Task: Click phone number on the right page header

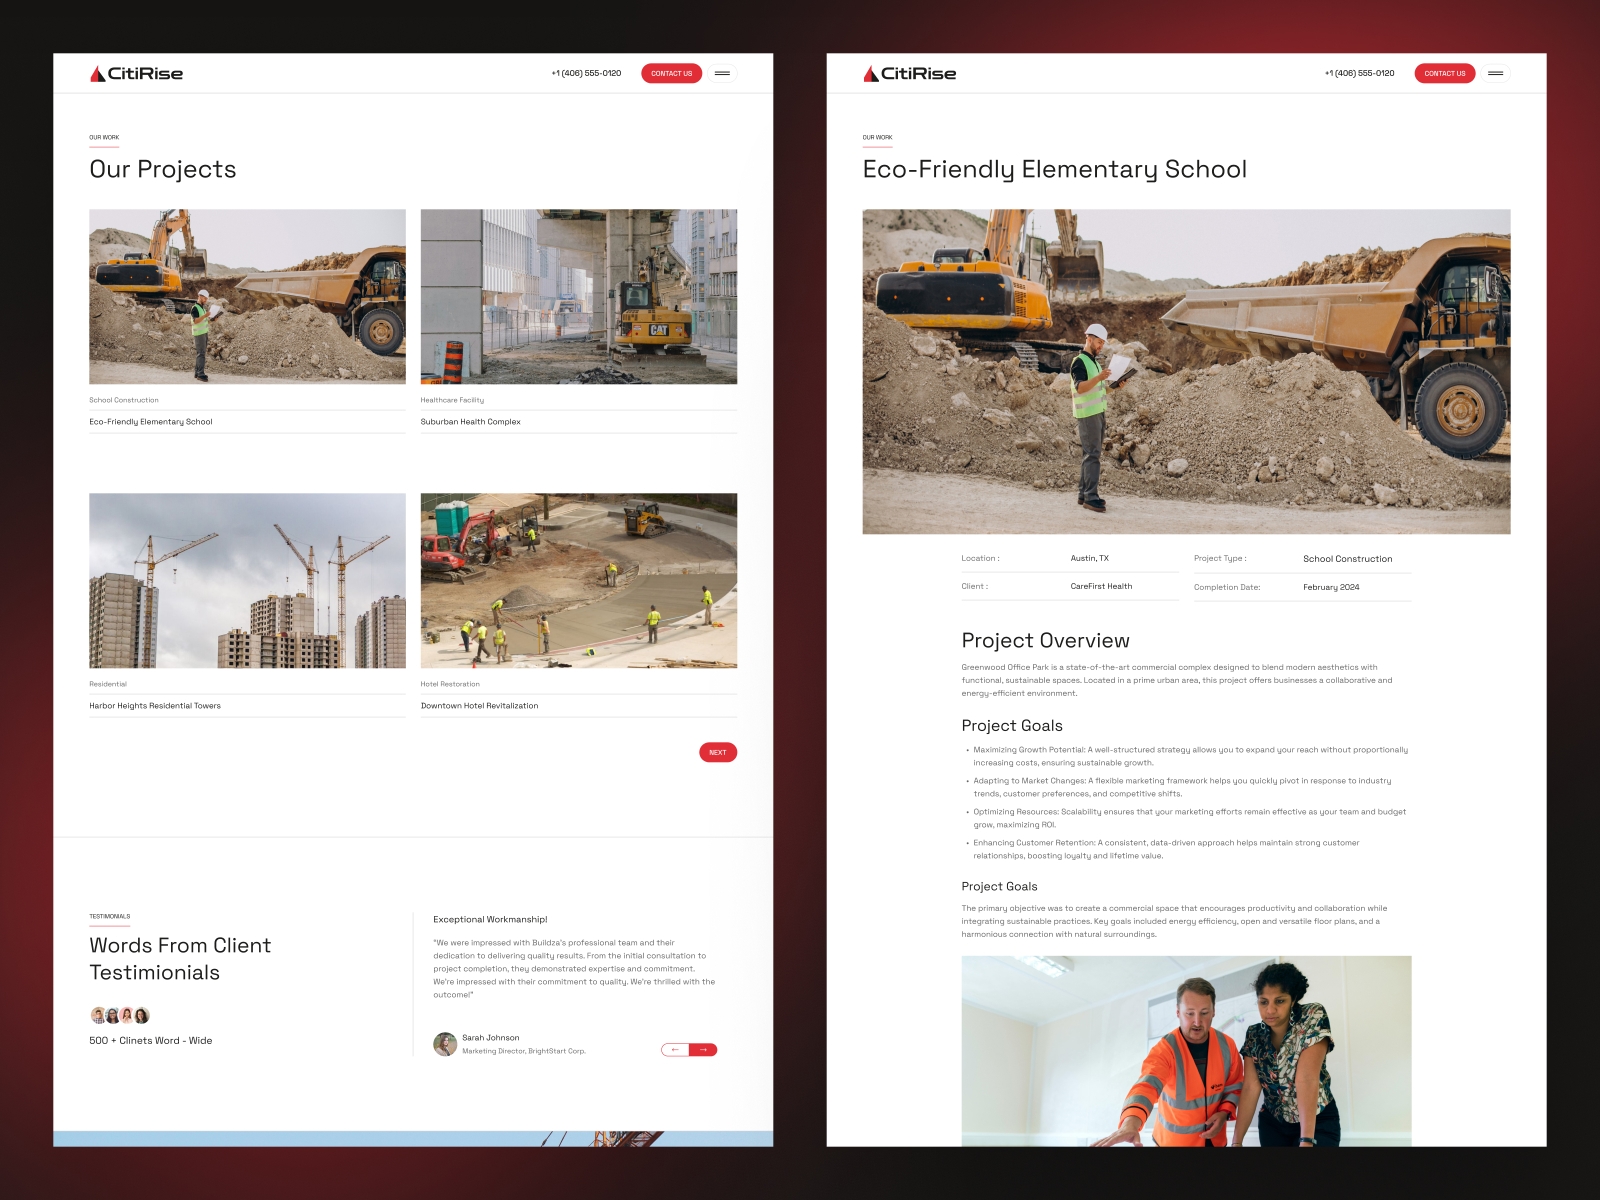Action: tap(1359, 73)
